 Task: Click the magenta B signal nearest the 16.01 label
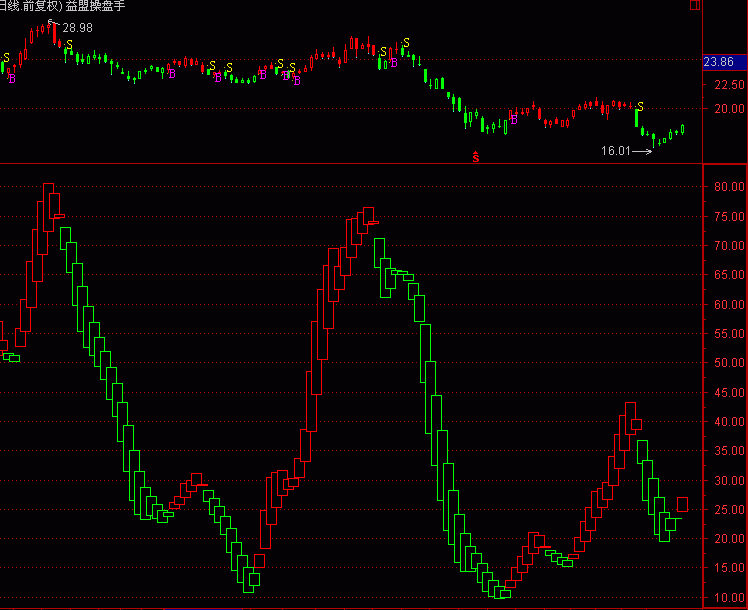[x=514, y=120]
